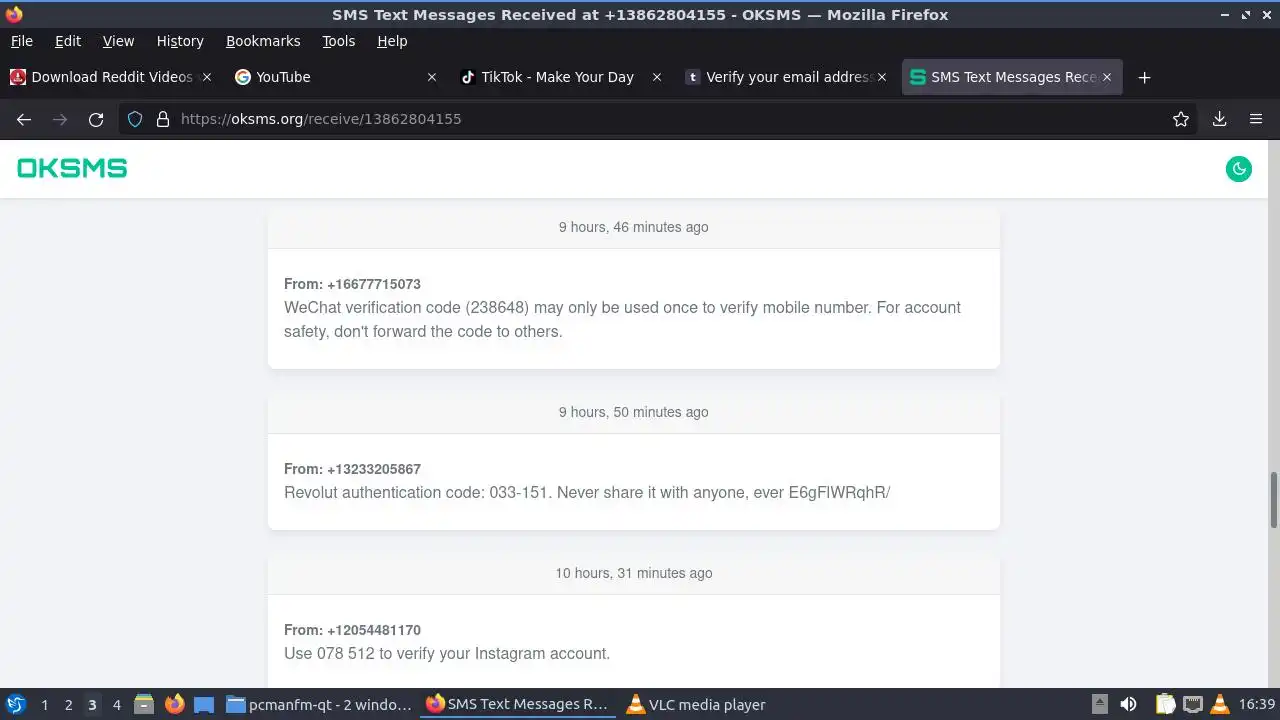Click the '9 hours, 50 minutes ago' timestamp

tap(634, 412)
